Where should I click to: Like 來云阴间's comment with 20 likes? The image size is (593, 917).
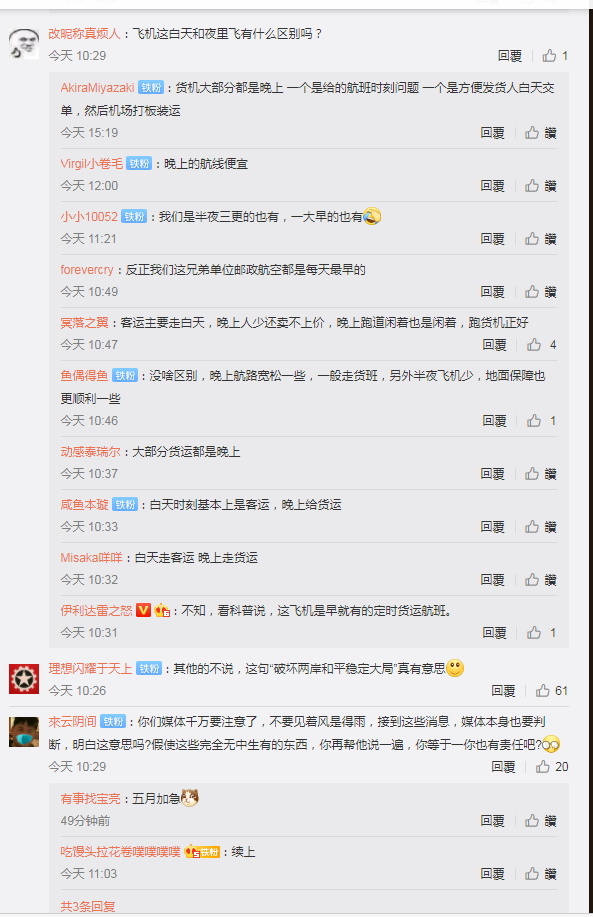pos(551,767)
